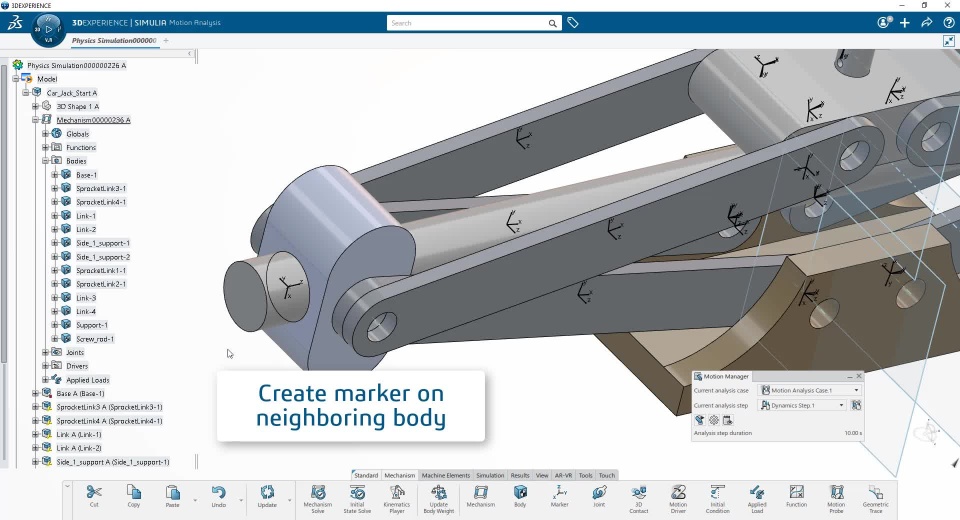Open the 3DEXPERIENCE compass
960x520 pixels.
(48, 30)
